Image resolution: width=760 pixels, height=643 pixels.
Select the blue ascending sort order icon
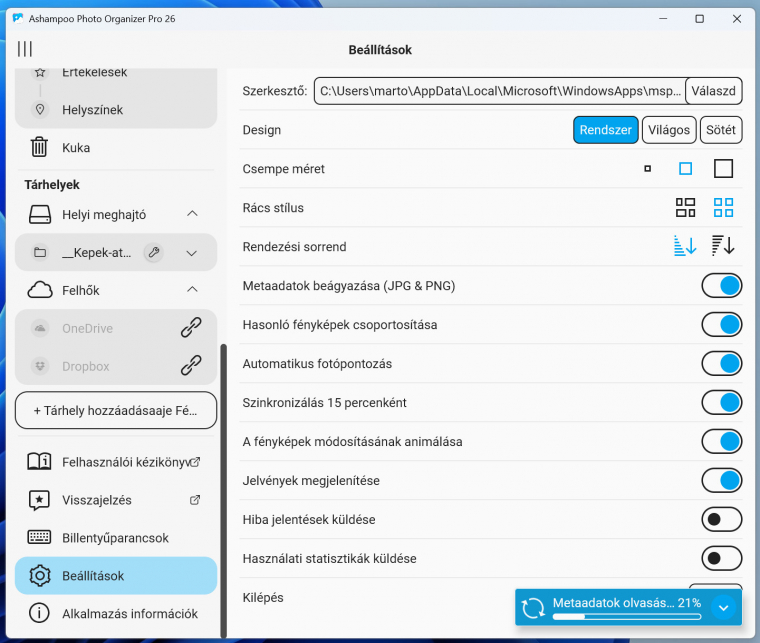point(685,246)
